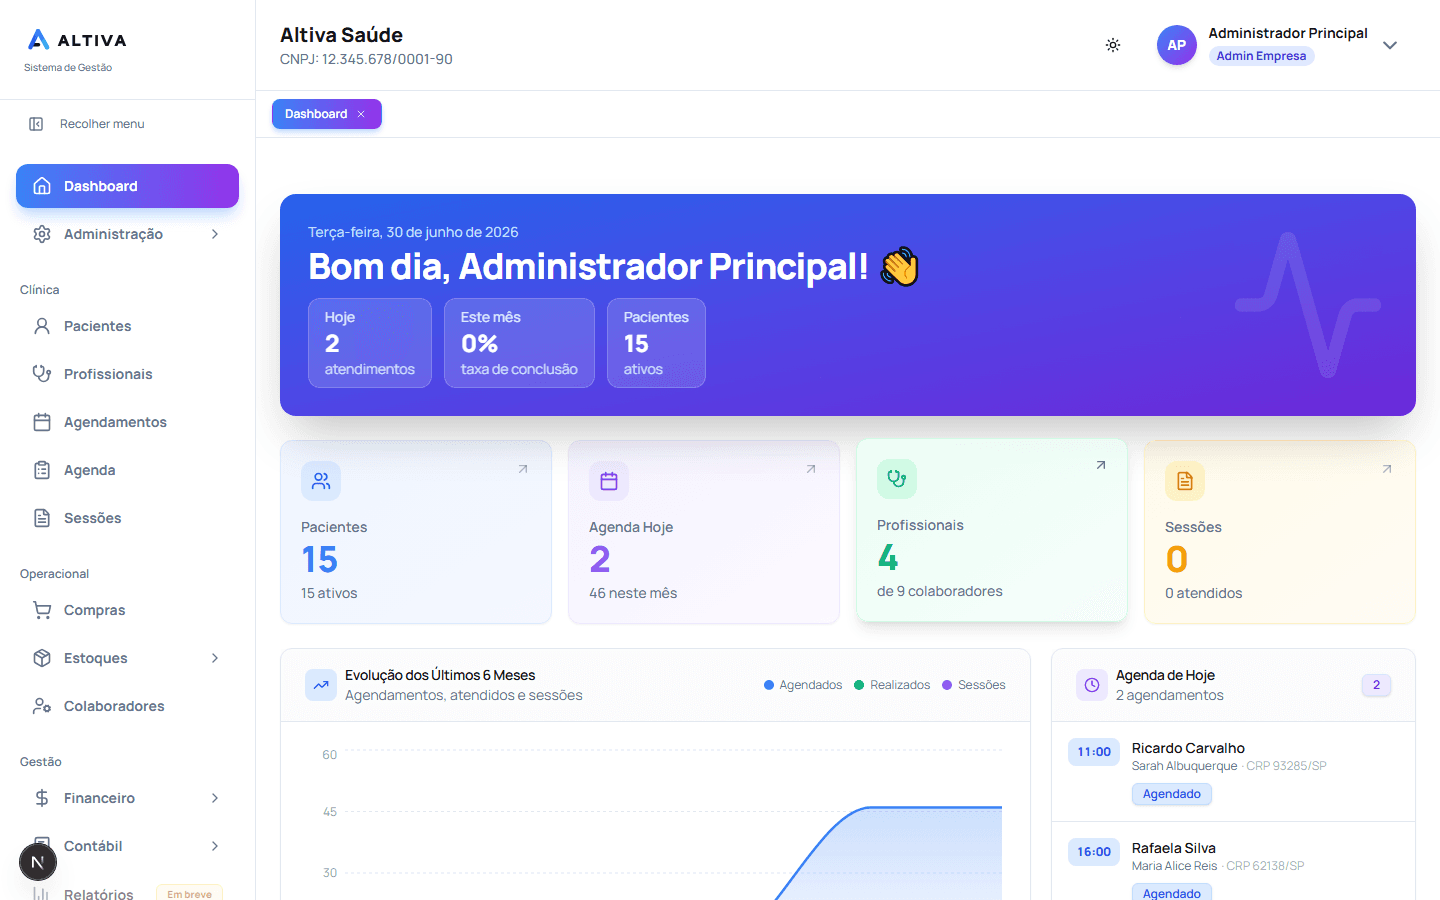This screenshot has width=1440, height=900.
Task: Click the 11:00 time badge
Action: pos(1094,752)
